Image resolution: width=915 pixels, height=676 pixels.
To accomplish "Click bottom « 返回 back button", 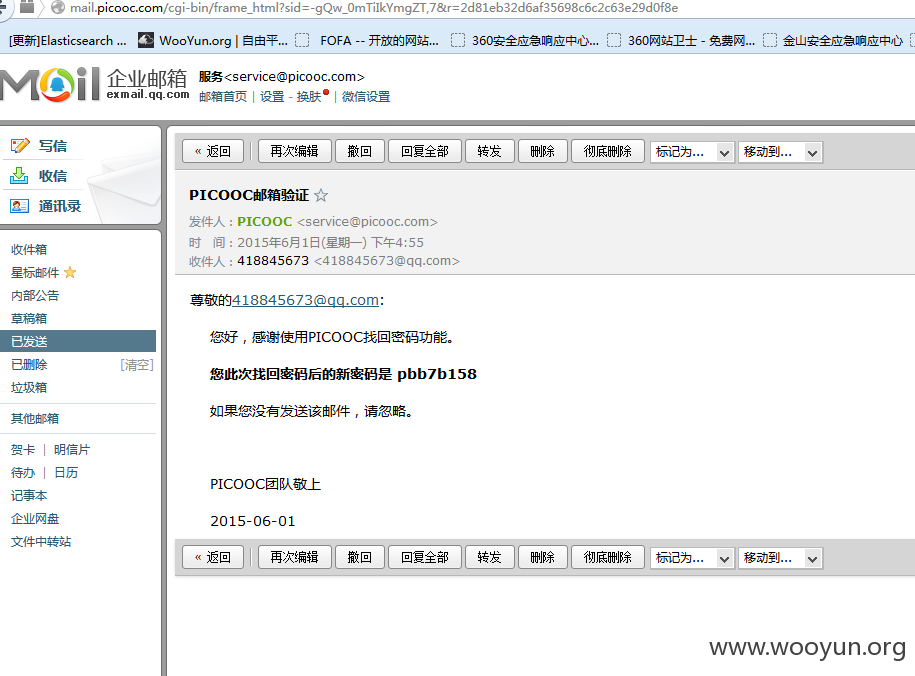I will 213,557.
